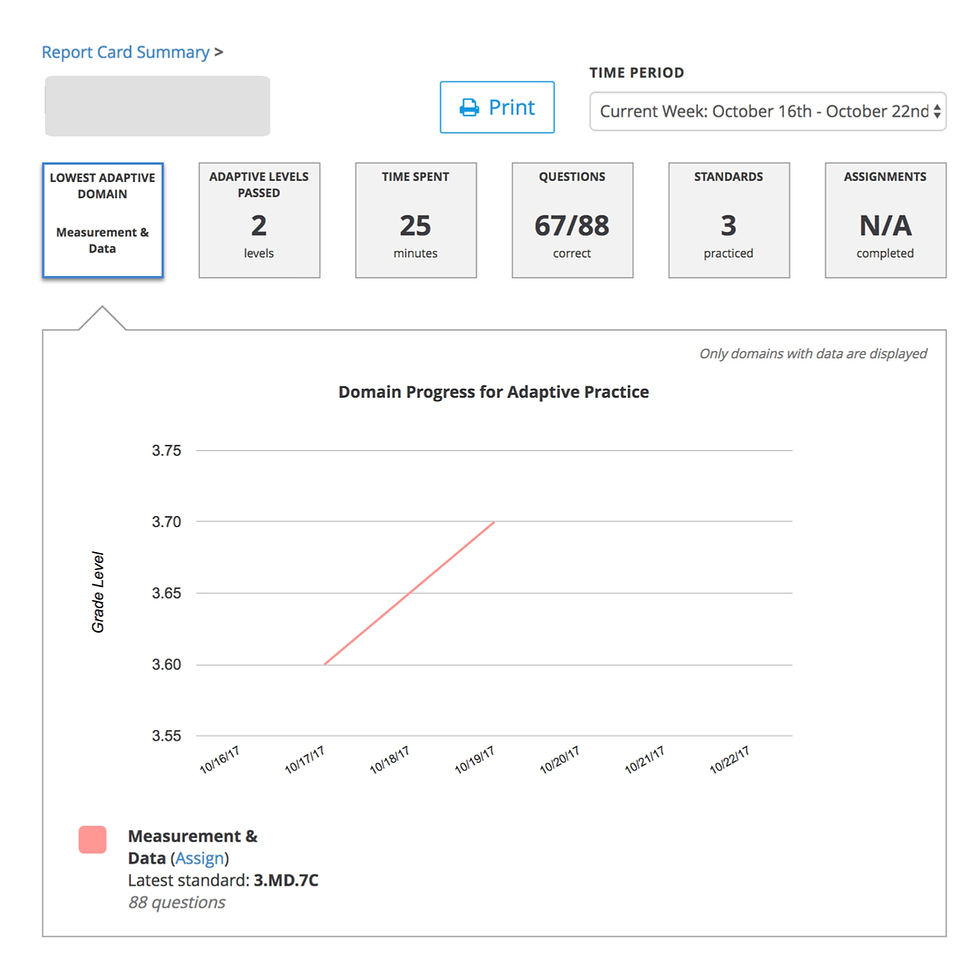Click the 'Only domains with data are displayed' note

pos(813,354)
